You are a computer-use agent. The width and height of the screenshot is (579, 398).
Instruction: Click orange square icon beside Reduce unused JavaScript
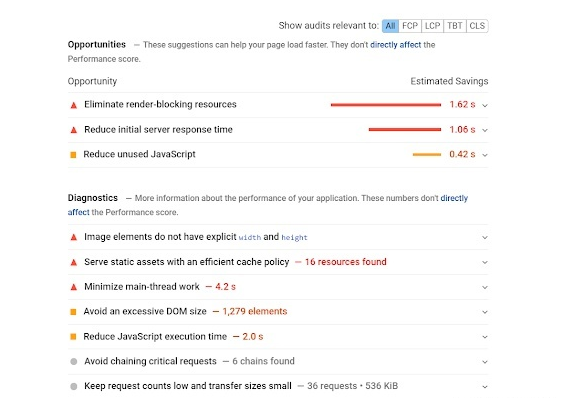click(x=73, y=155)
